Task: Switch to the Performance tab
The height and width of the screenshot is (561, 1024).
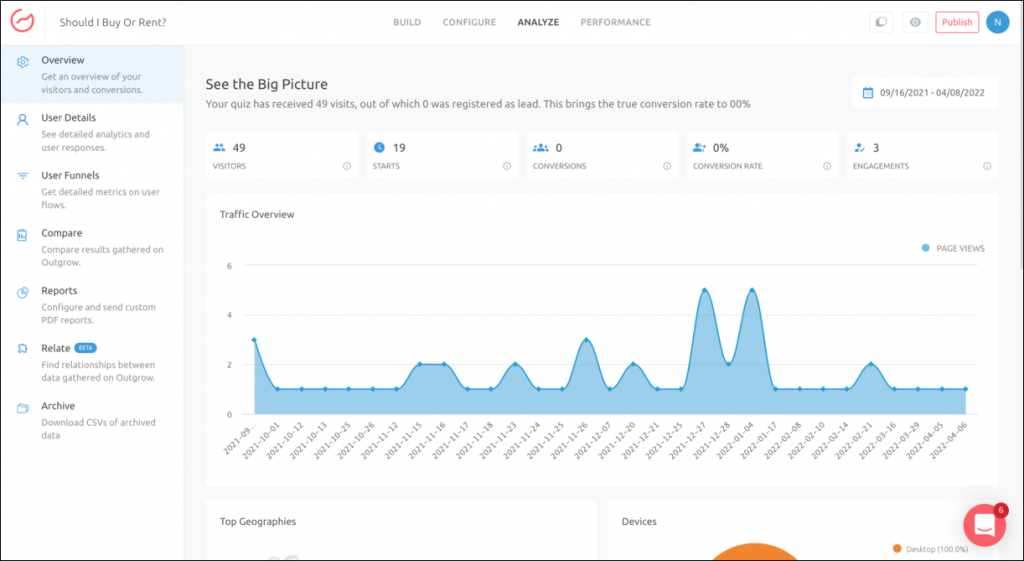Action: coord(615,22)
